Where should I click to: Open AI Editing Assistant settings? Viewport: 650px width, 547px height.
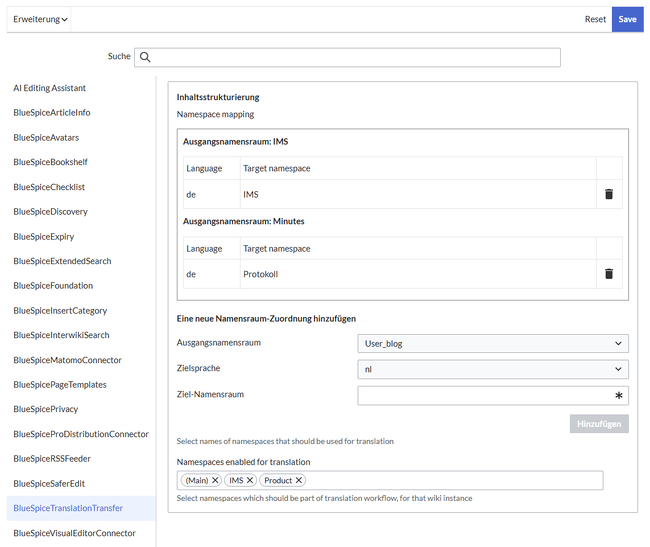[x=50, y=88]
